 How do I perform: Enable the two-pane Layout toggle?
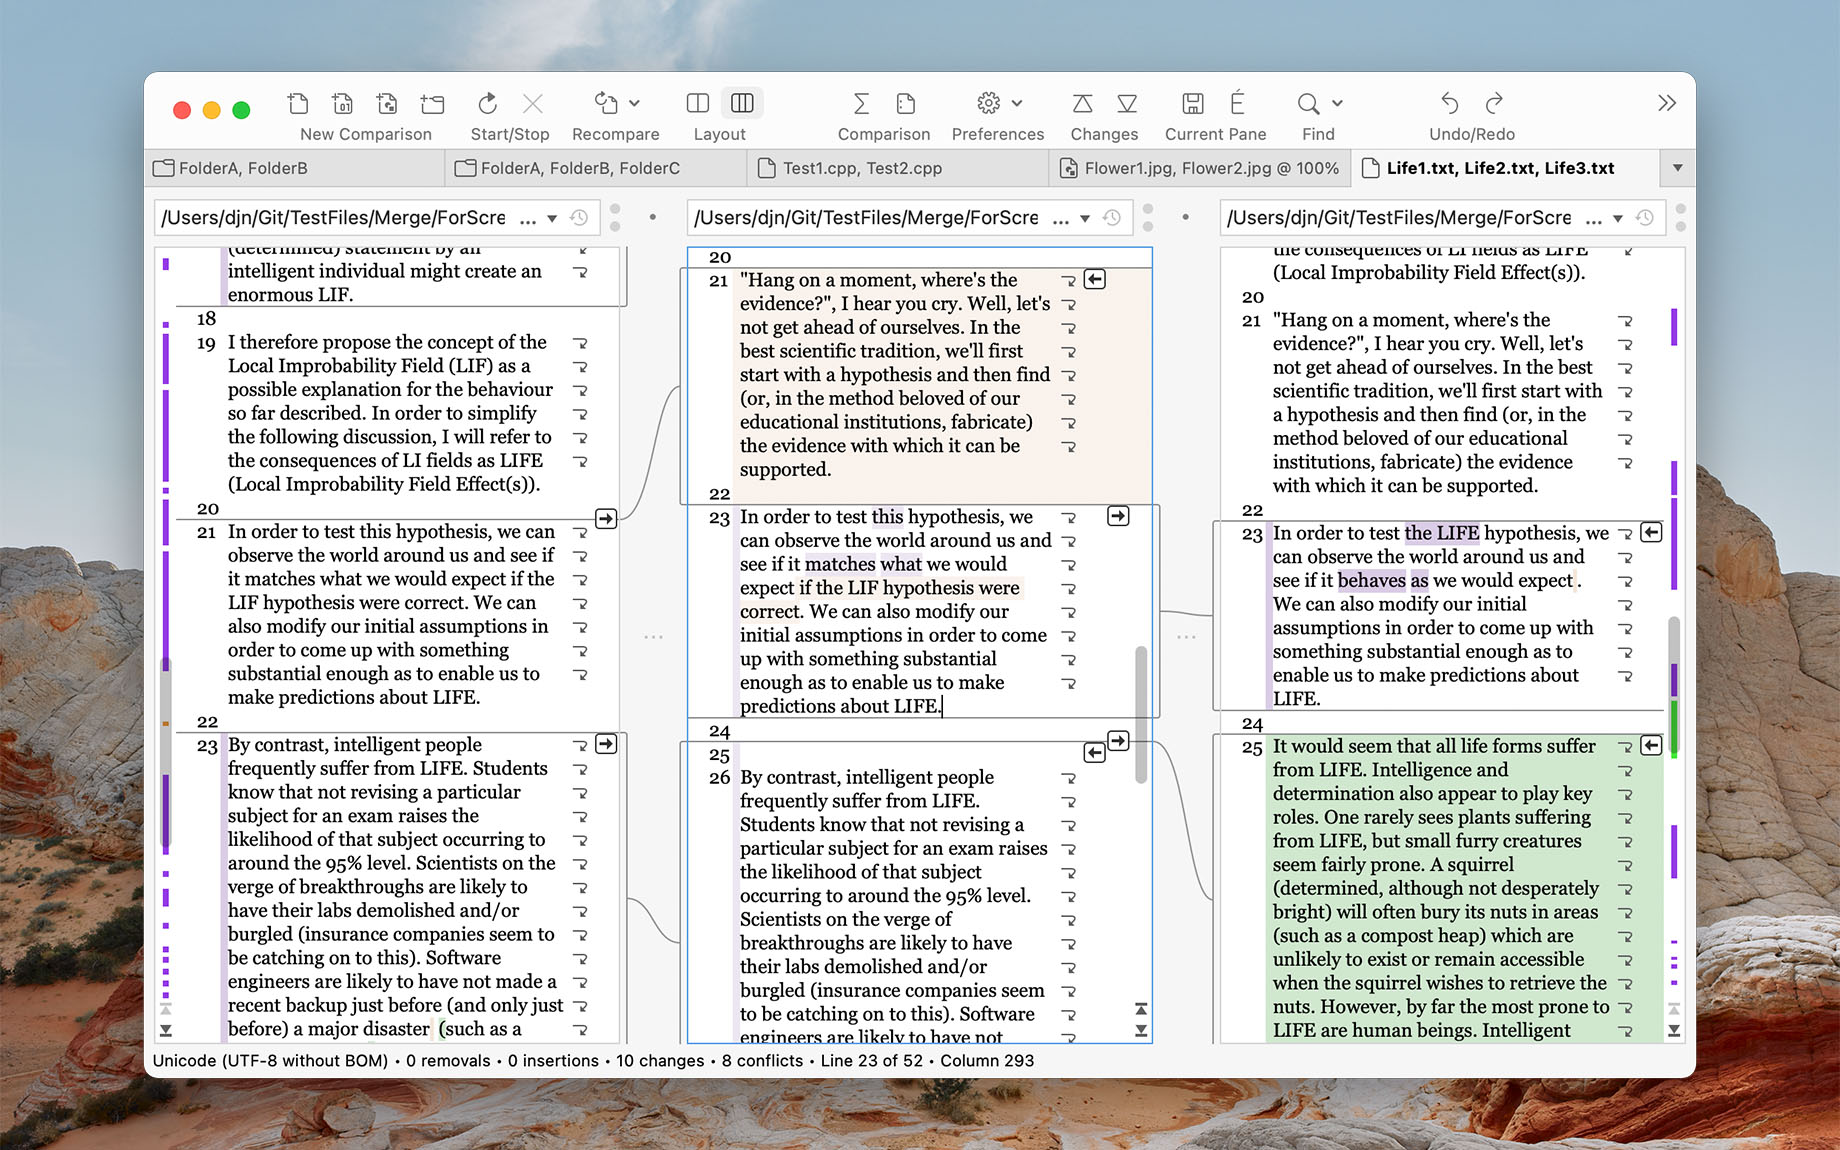pyautogui.click(x=696, y=103)
